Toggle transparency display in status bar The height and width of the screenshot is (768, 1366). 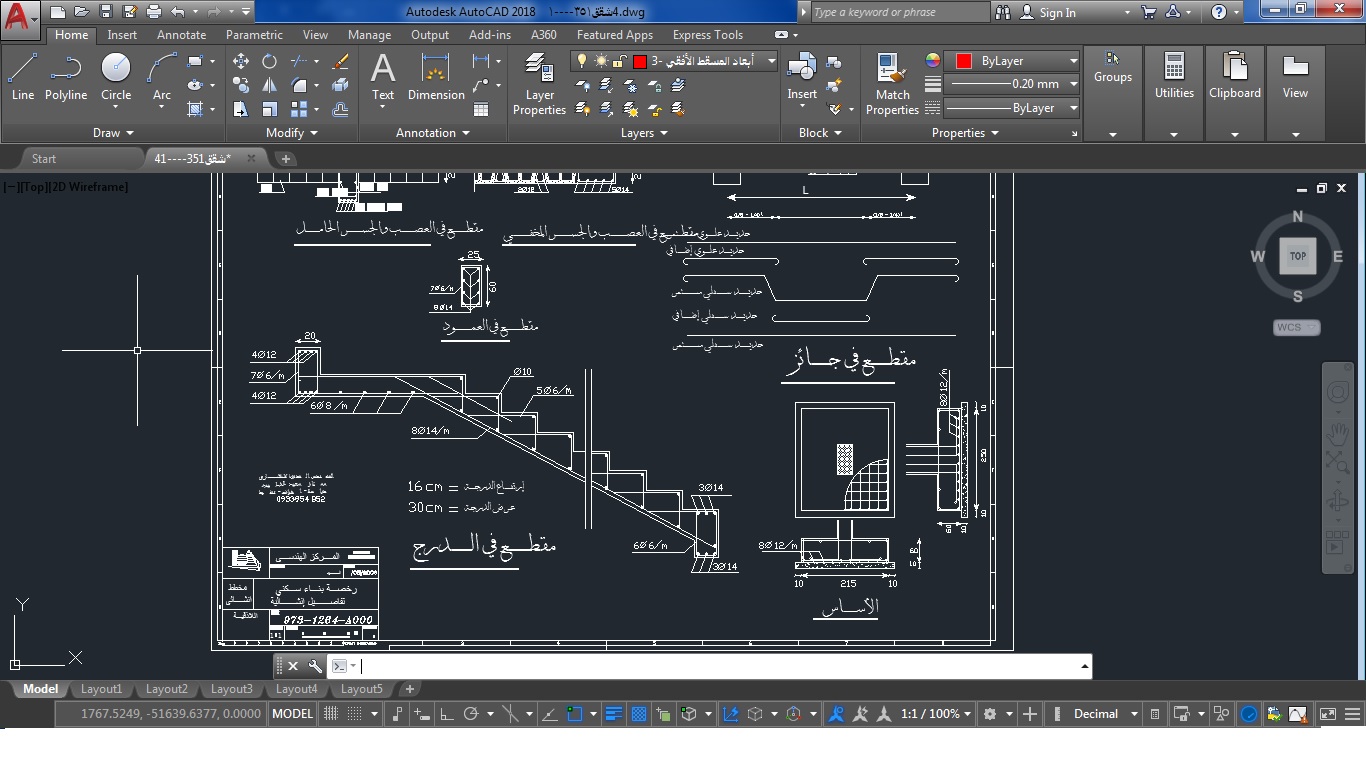[x=639, y=714]
